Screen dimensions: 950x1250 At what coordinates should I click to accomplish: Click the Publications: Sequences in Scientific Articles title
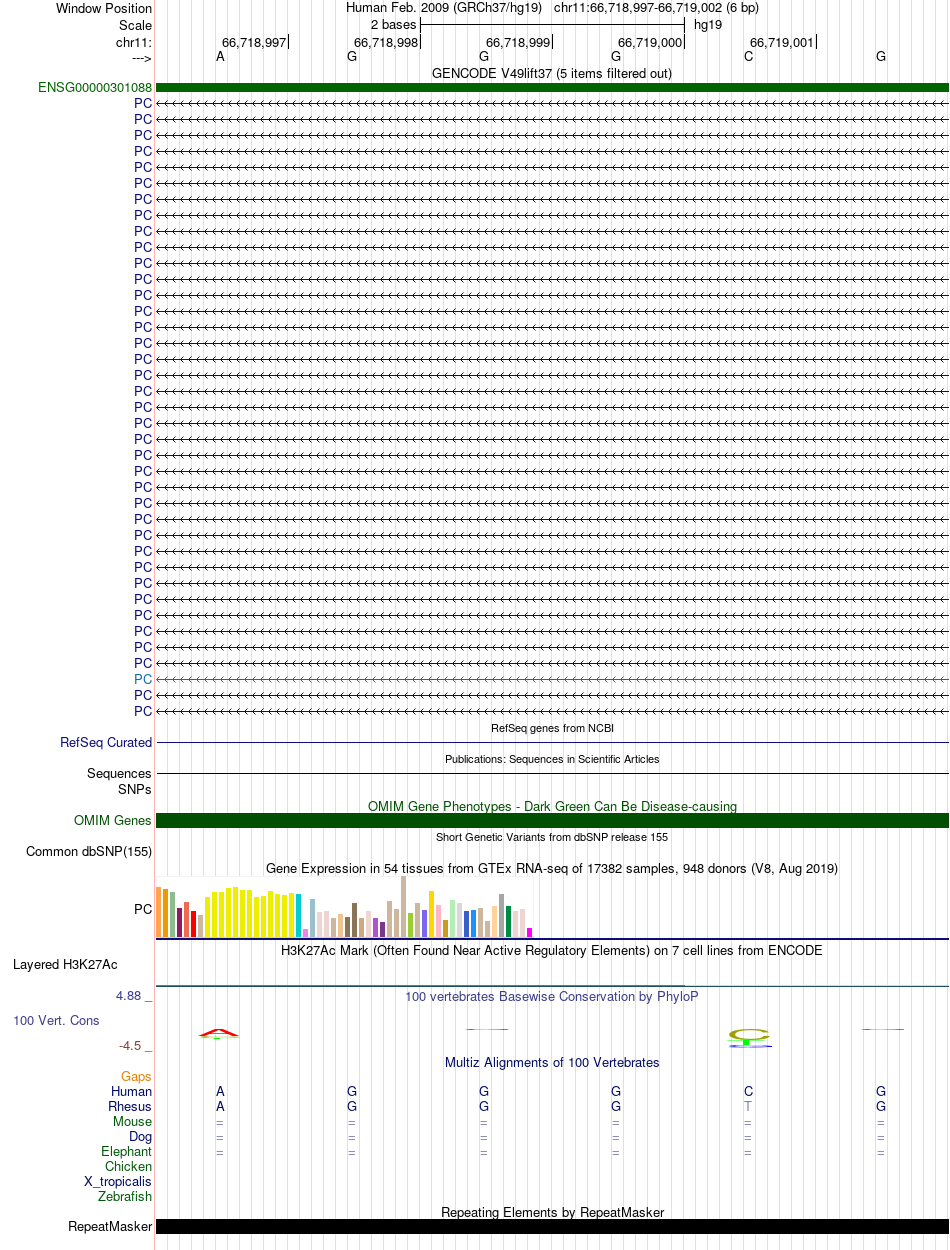click(x=552, y=759)
